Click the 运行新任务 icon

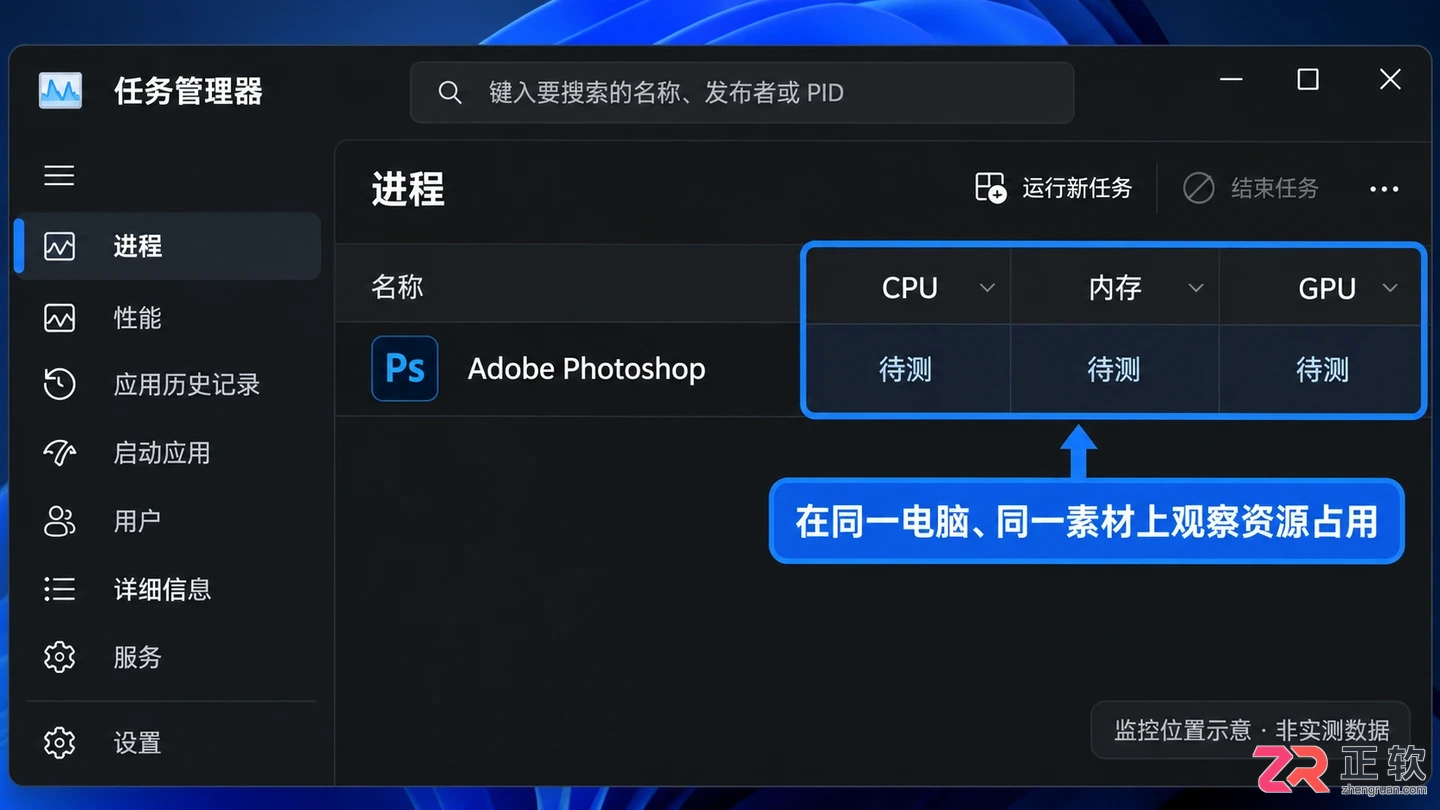990,187
